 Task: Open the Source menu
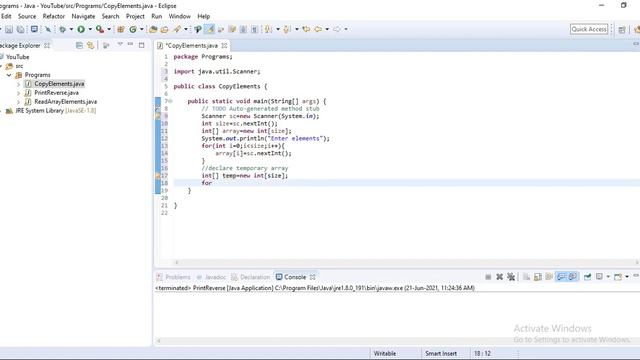27,16
